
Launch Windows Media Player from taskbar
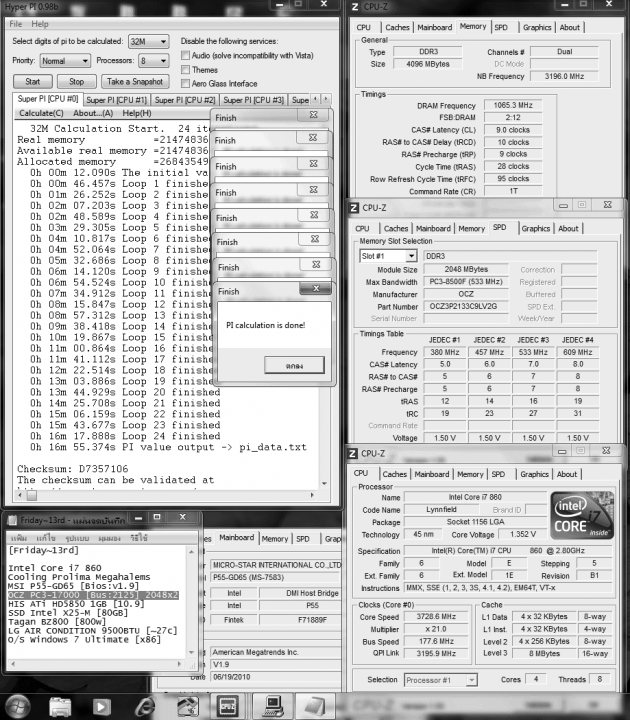(102, 707)
